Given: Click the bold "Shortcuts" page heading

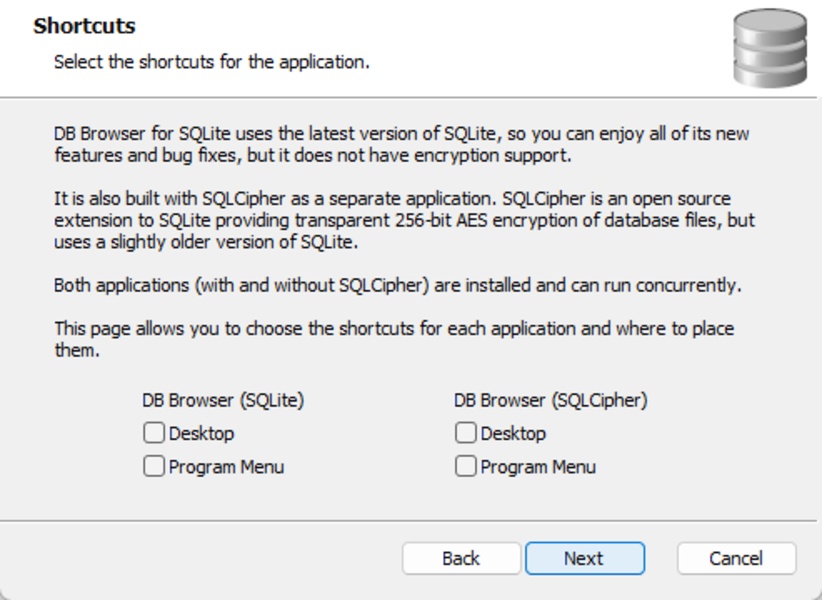Looking at the screenshot, I should [84, 26].
